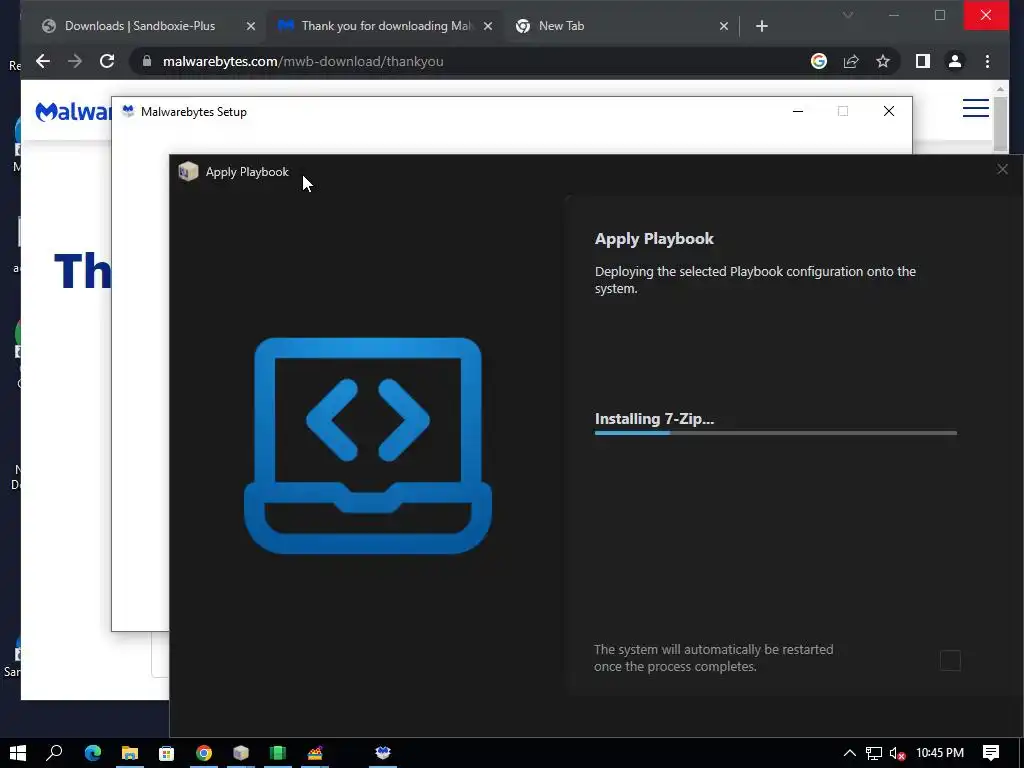Open the network status tray icon
The width and height of the screenshot is (1024, 768).
pos(874,754)
